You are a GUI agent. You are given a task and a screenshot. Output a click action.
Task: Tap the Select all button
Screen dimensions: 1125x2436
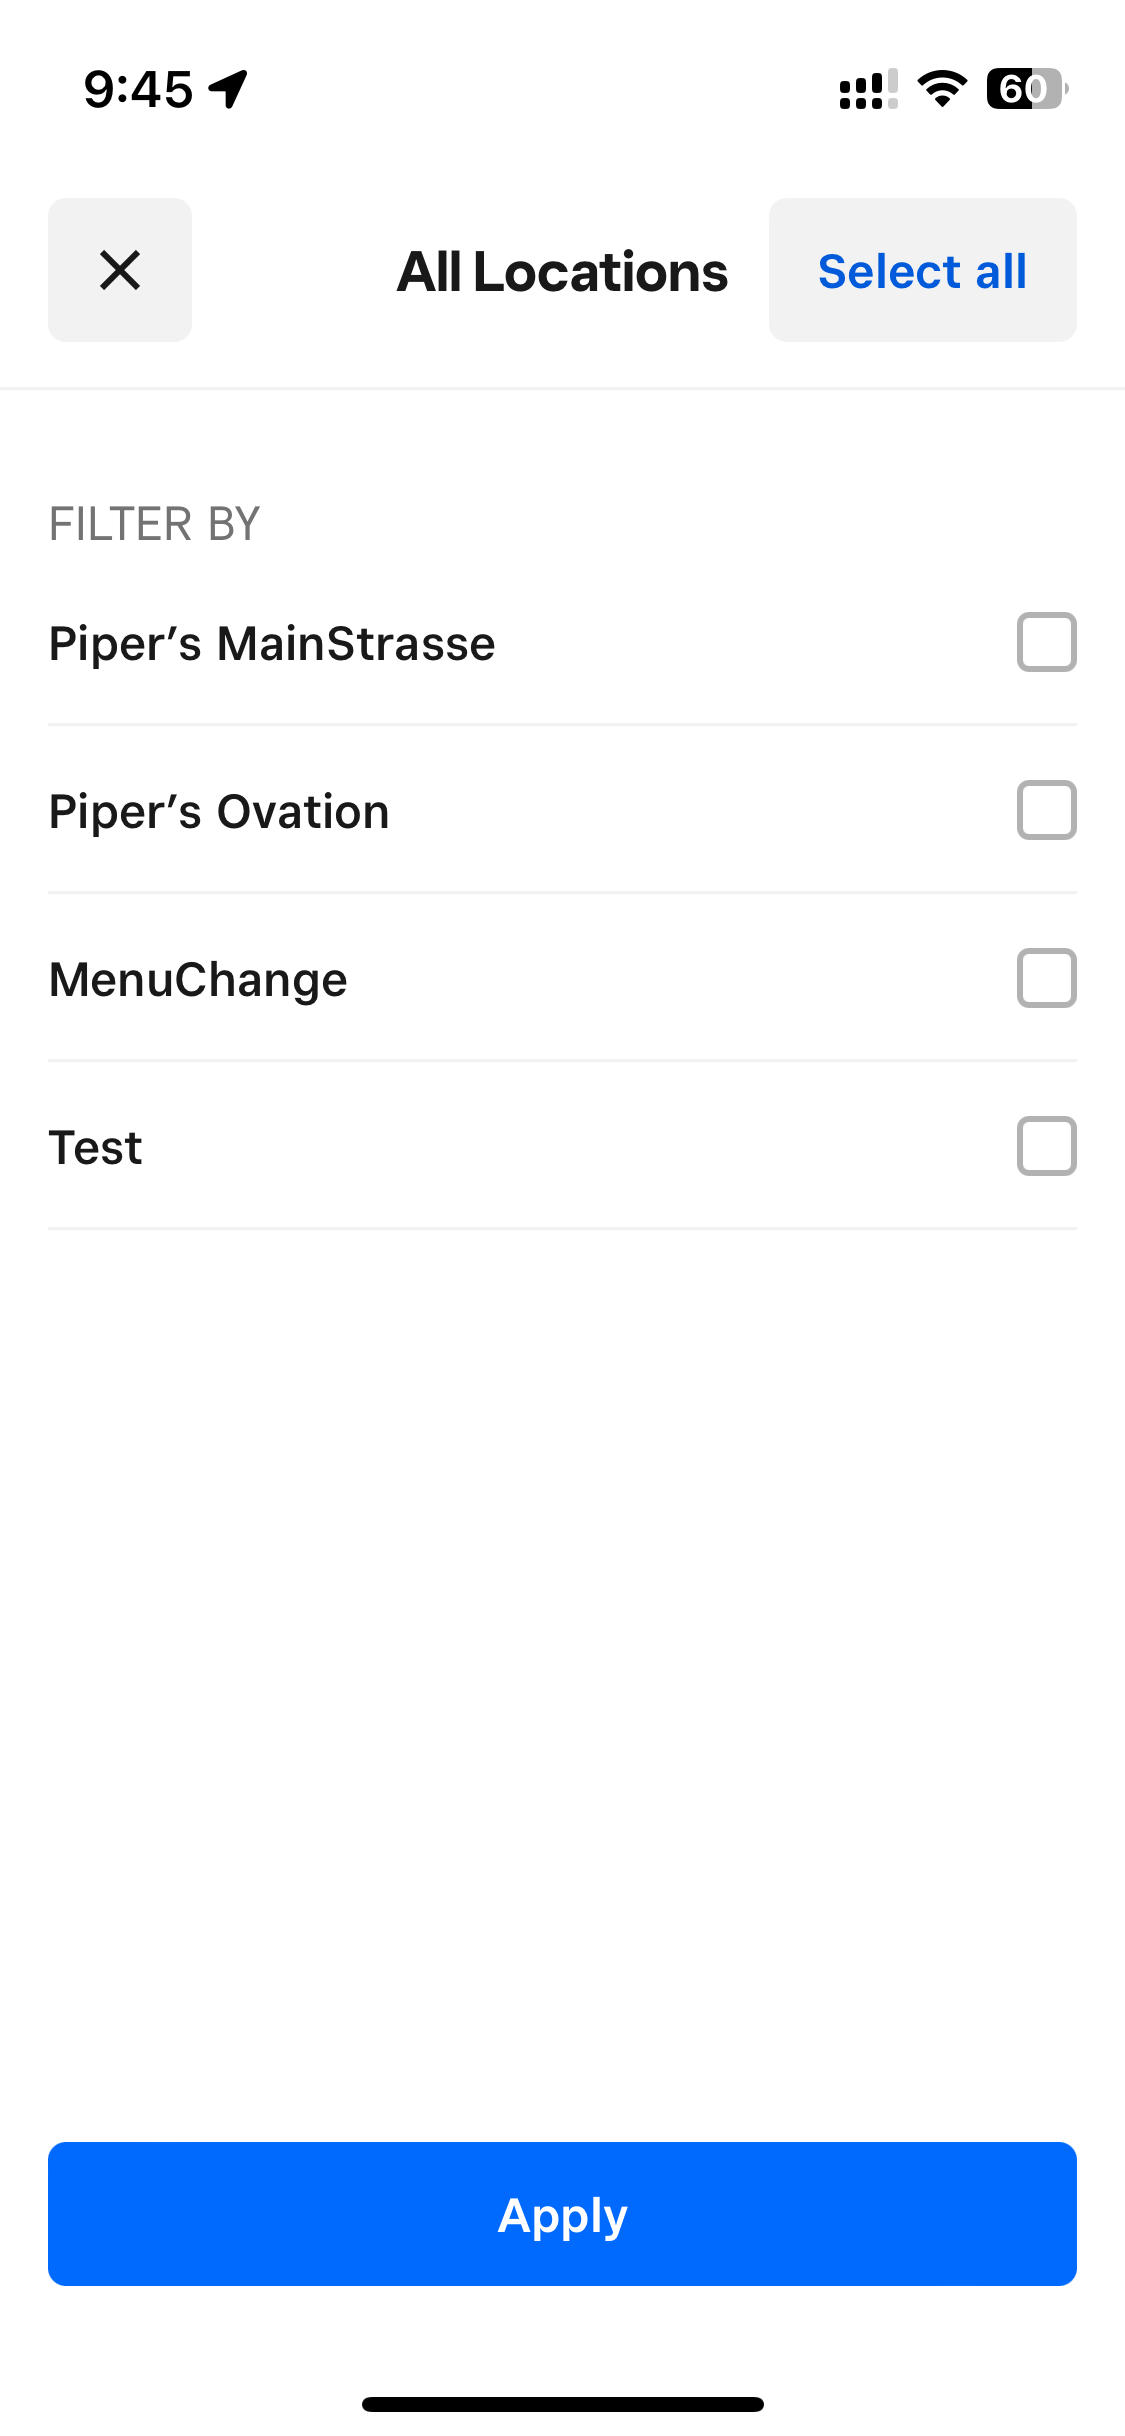tap(922, 271)
